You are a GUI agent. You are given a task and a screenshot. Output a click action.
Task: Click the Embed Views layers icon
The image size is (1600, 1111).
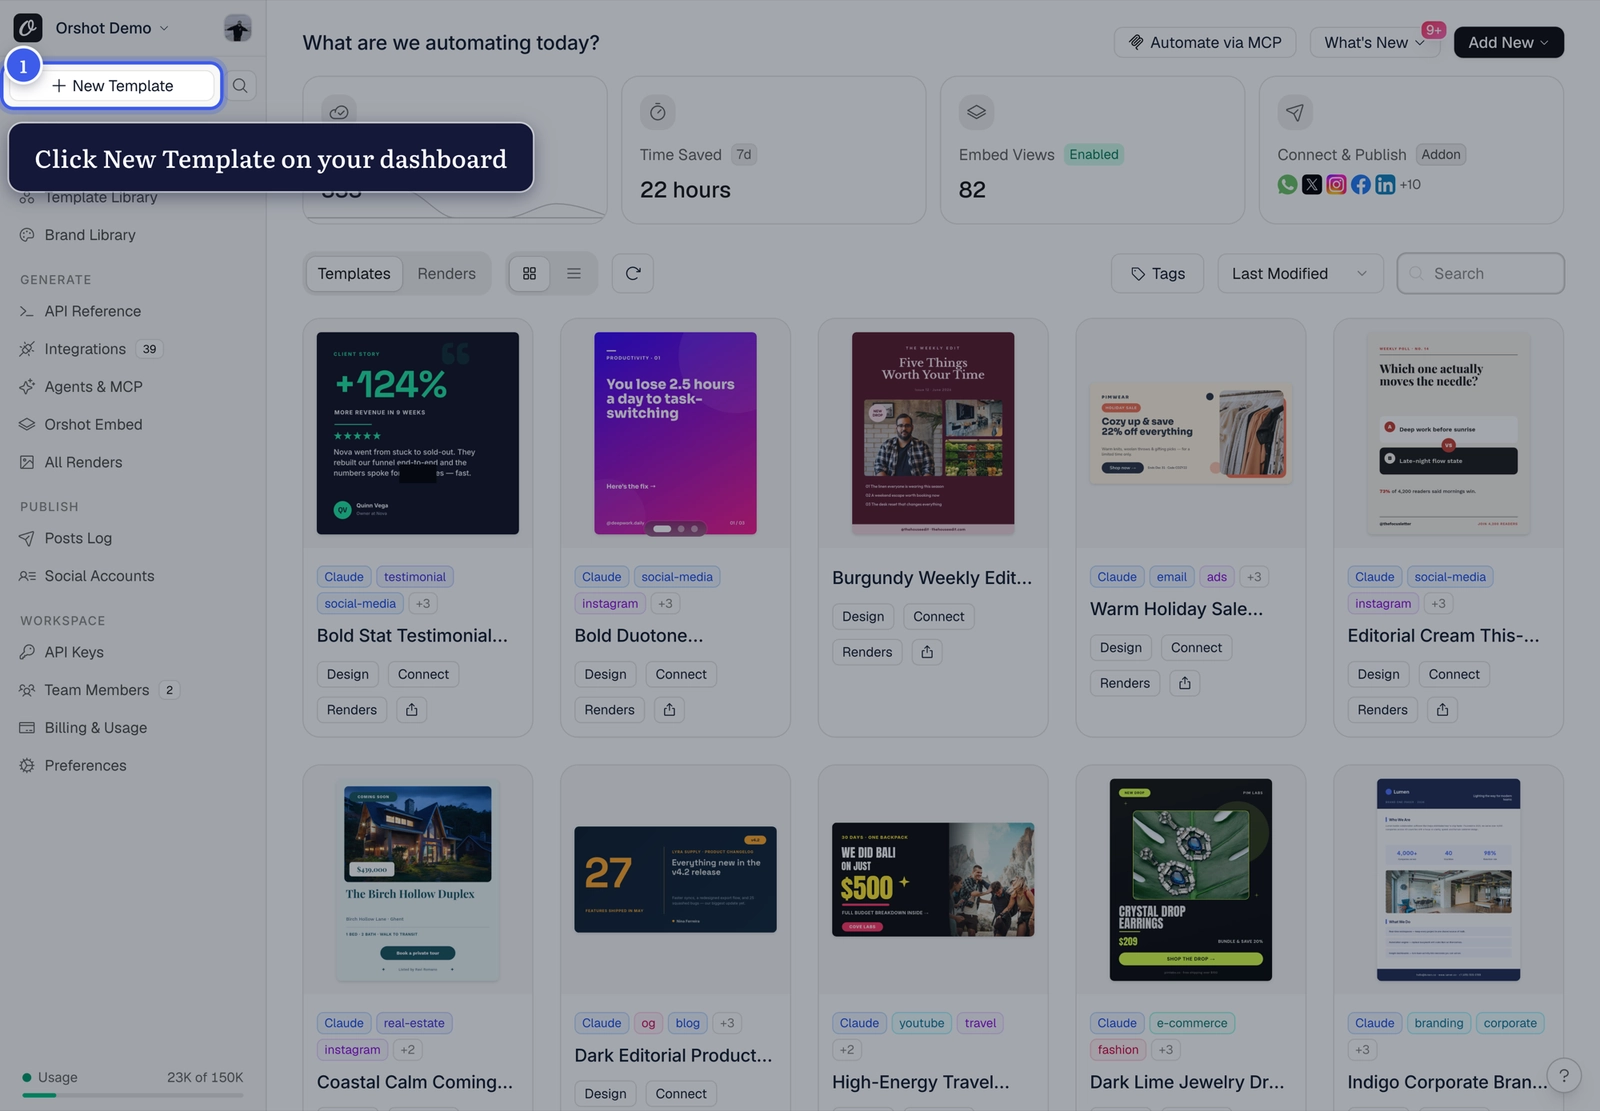tap(977, 112)
